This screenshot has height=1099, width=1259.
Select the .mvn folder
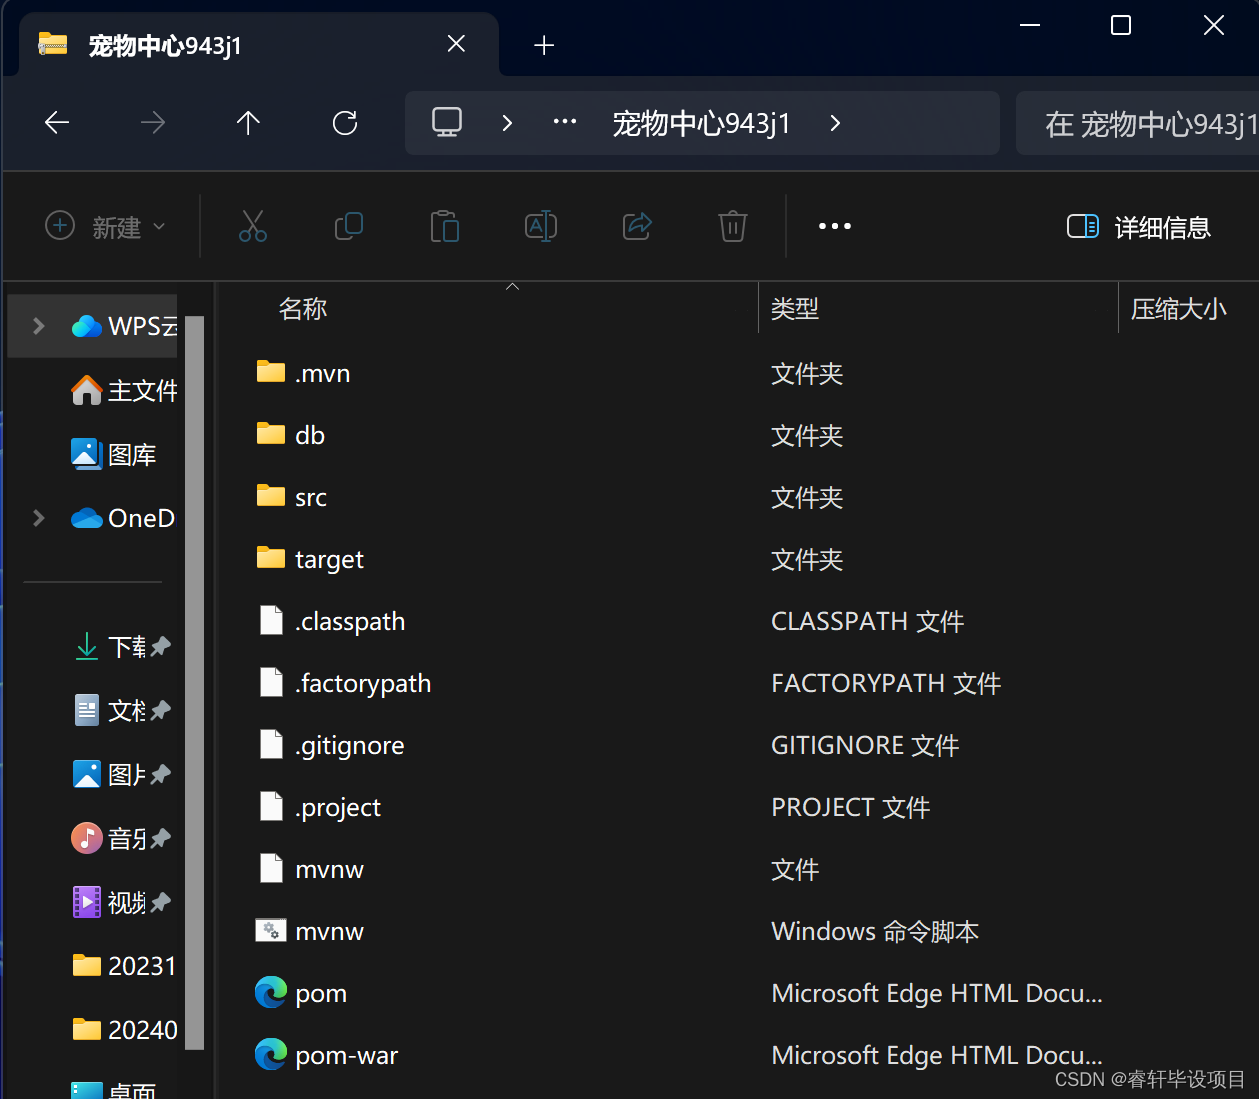click(x=303, y=373)
